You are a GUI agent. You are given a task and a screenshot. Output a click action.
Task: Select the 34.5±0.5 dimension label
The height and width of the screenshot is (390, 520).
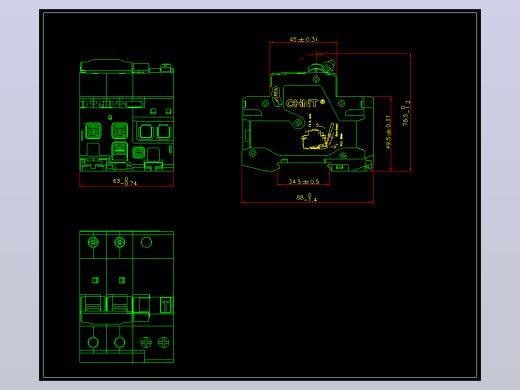[x=304, y=181]
